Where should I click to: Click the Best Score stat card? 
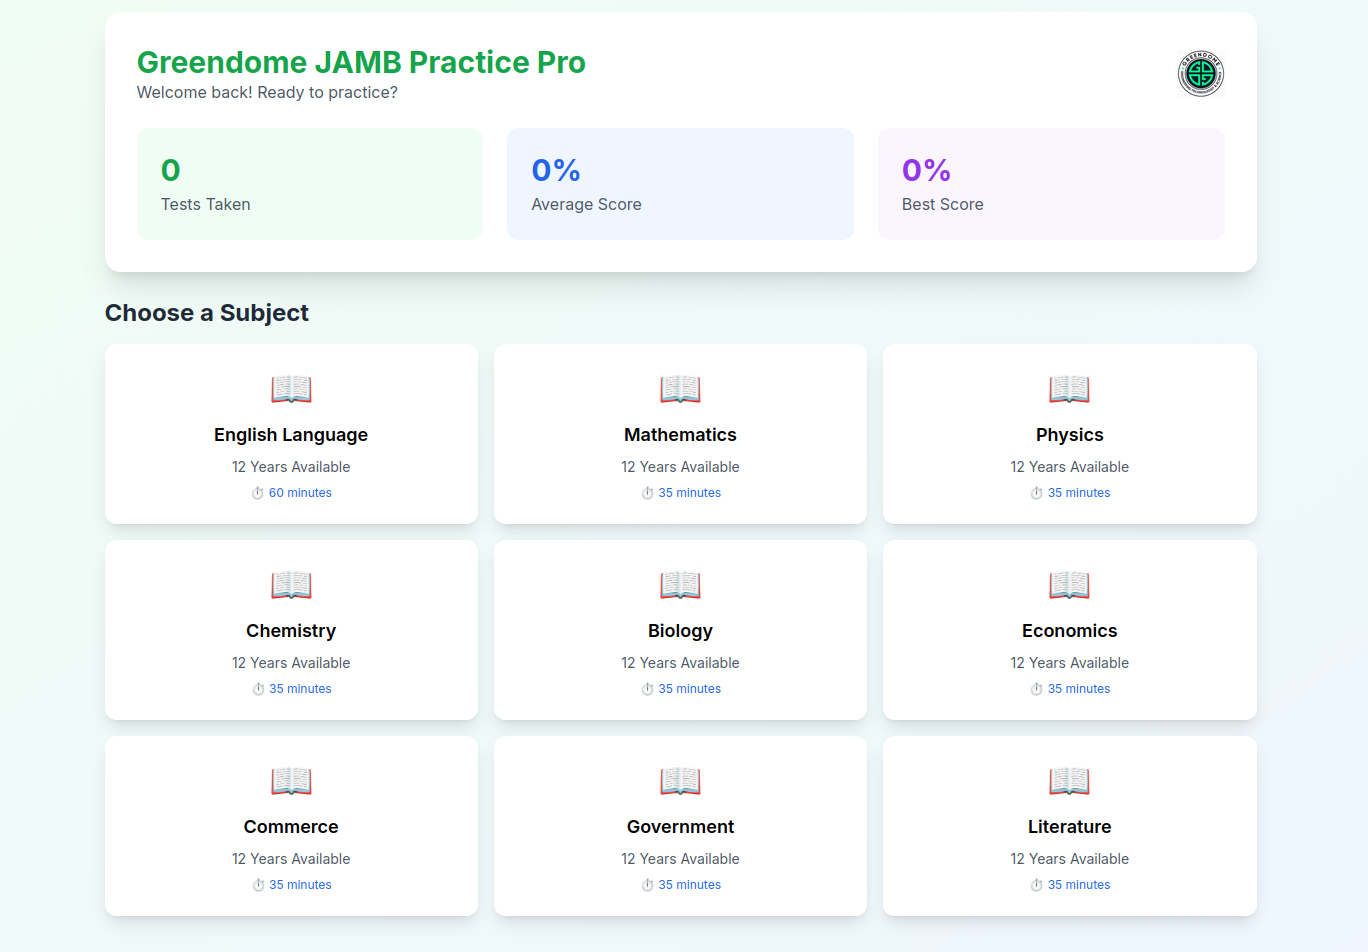[1051, 184]
